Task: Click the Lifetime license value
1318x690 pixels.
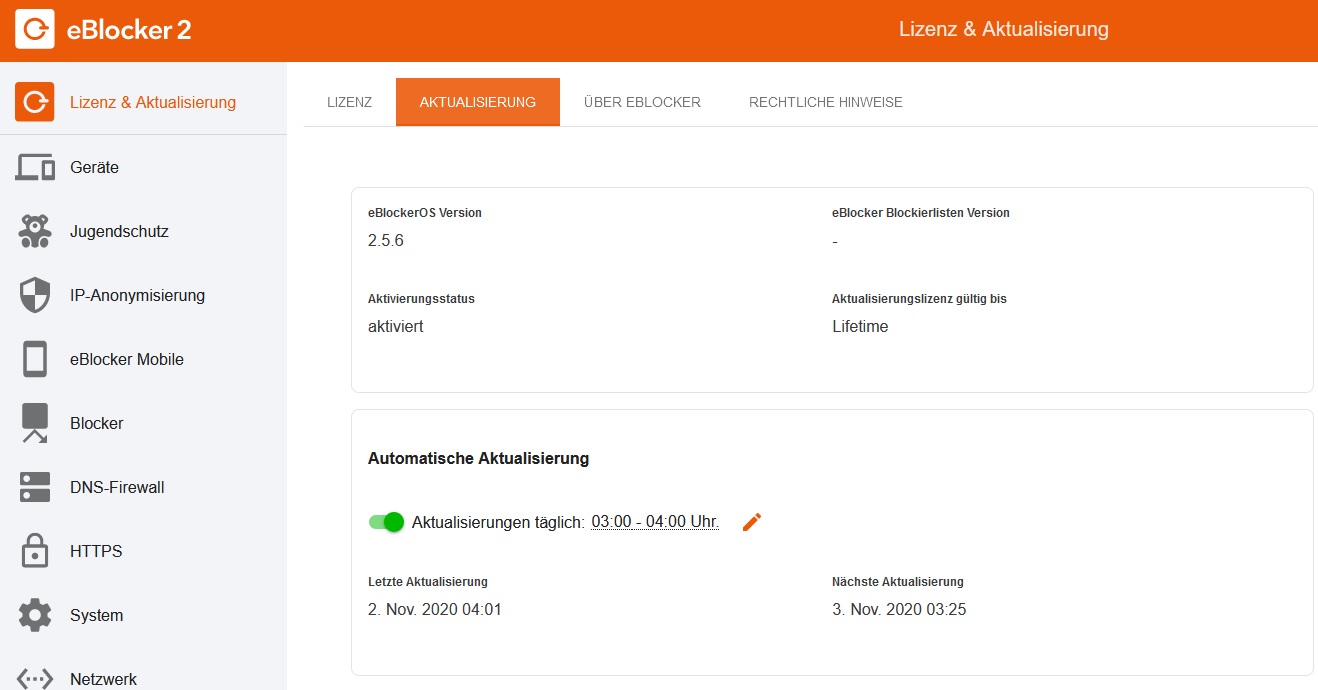Action: [860, 327]
